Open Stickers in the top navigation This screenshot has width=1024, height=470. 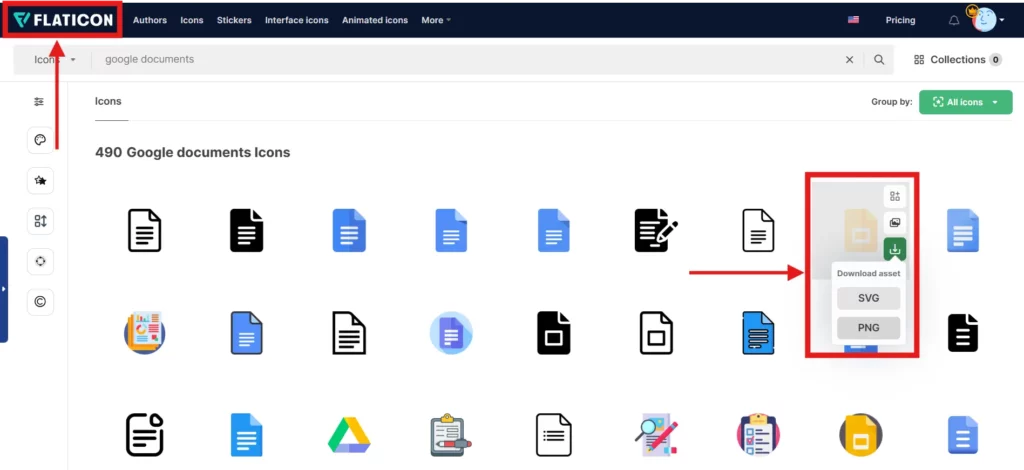234,20
